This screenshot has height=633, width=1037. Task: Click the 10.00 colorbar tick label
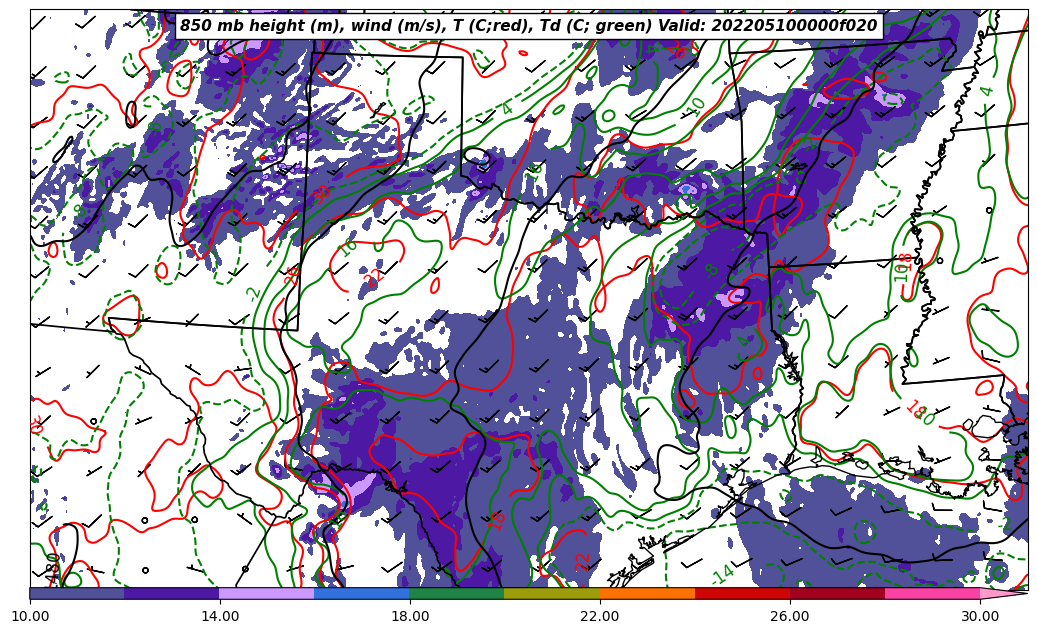tap(30, 616)
